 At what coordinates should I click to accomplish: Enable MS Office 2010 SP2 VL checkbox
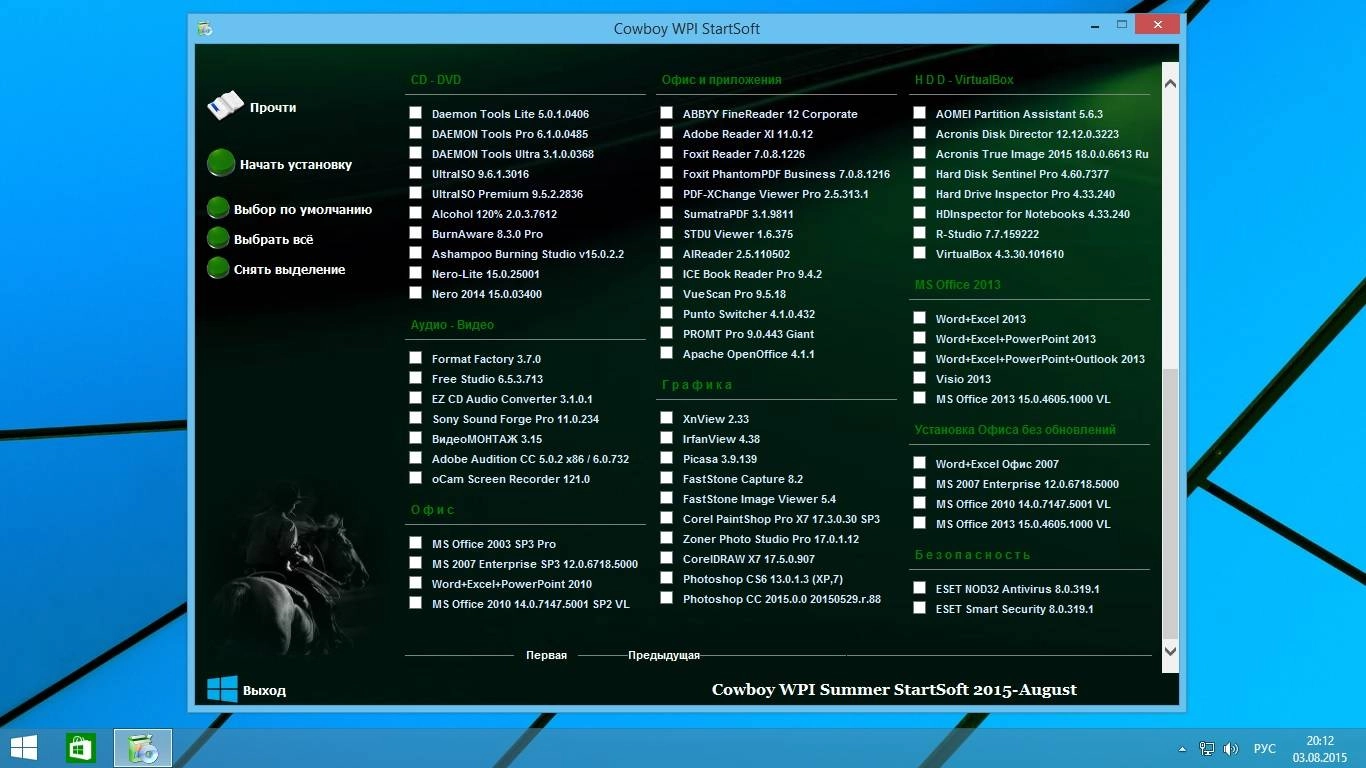click(x=415, y=603)
